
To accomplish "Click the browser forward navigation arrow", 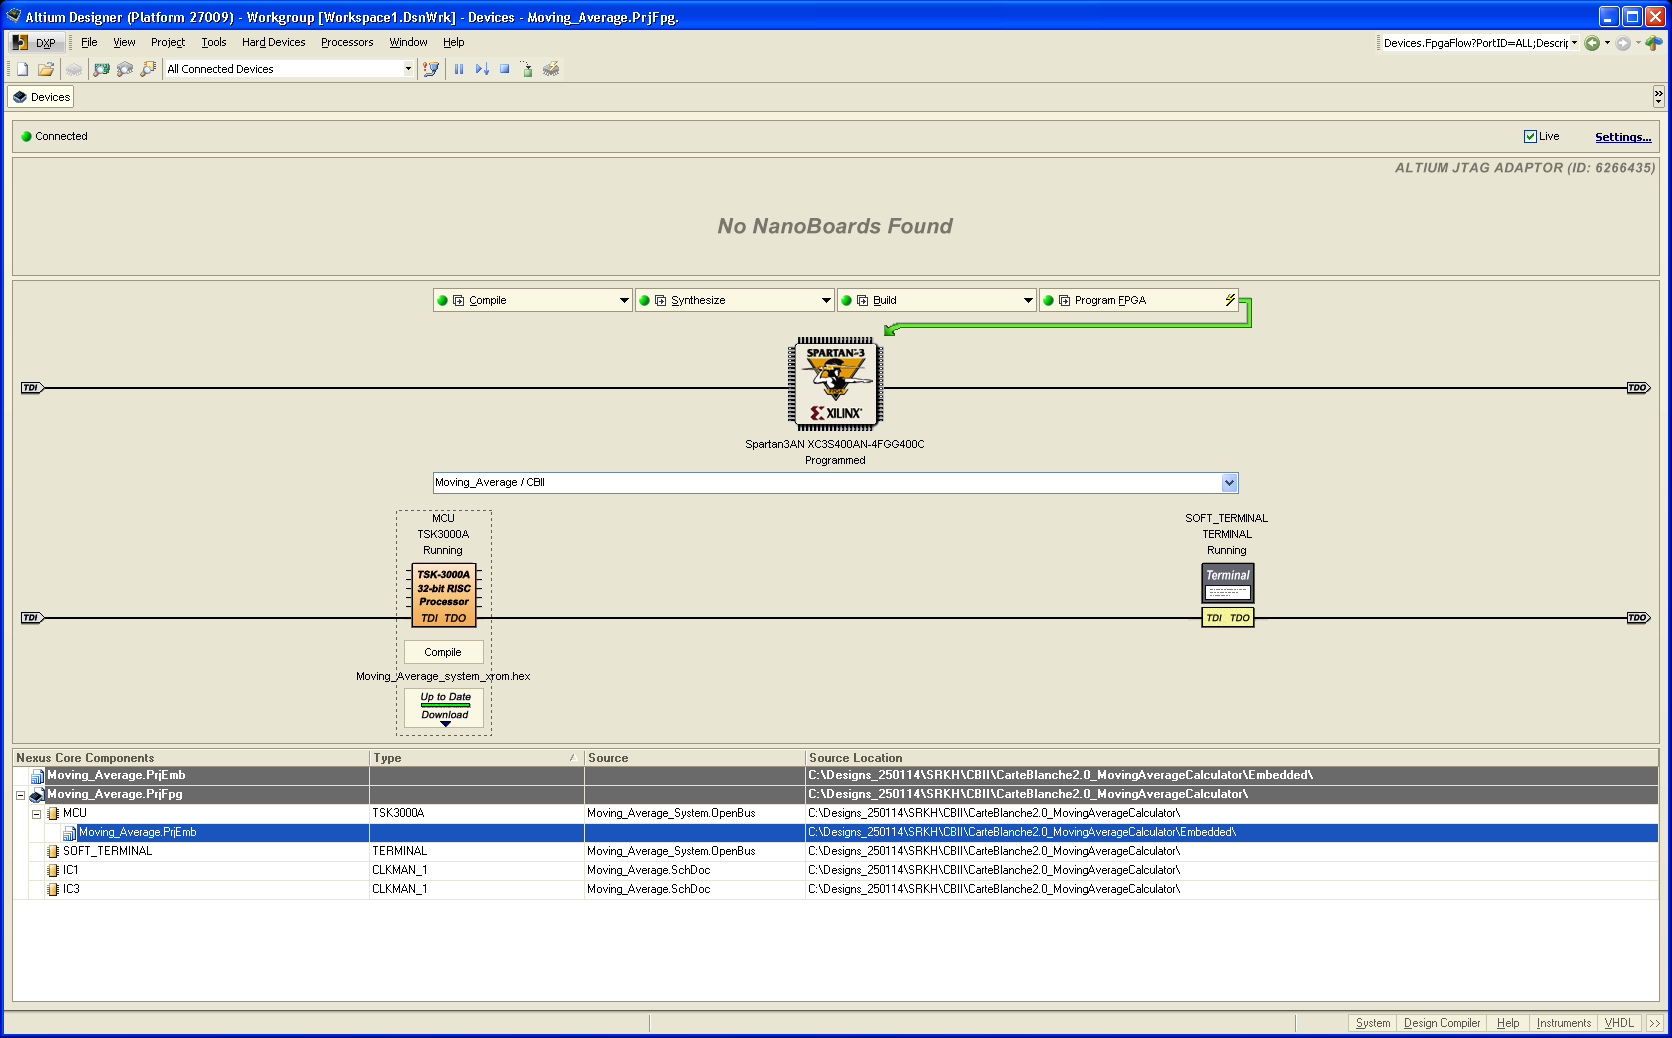I will [x=1623, y=43].
